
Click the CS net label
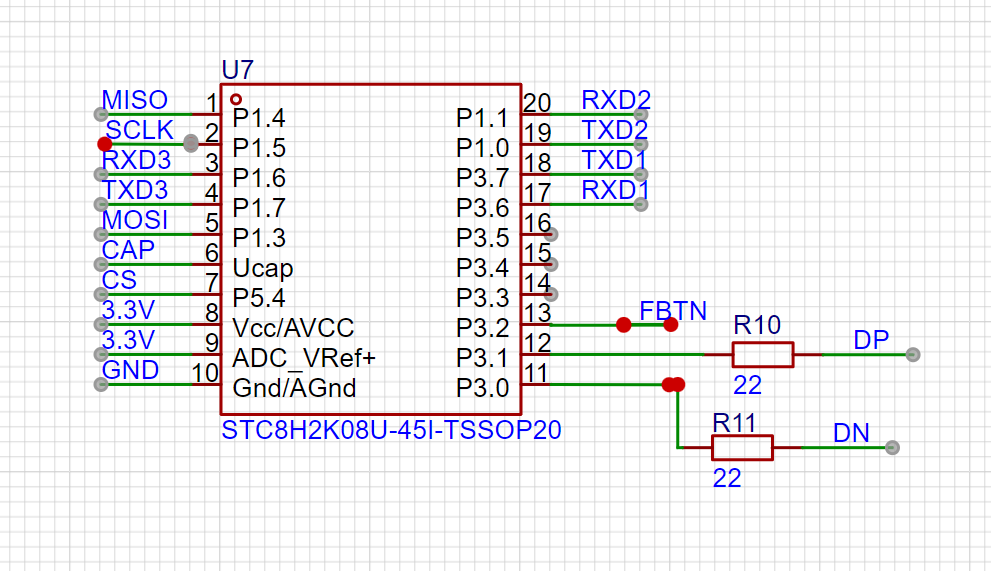click(119, 280)
